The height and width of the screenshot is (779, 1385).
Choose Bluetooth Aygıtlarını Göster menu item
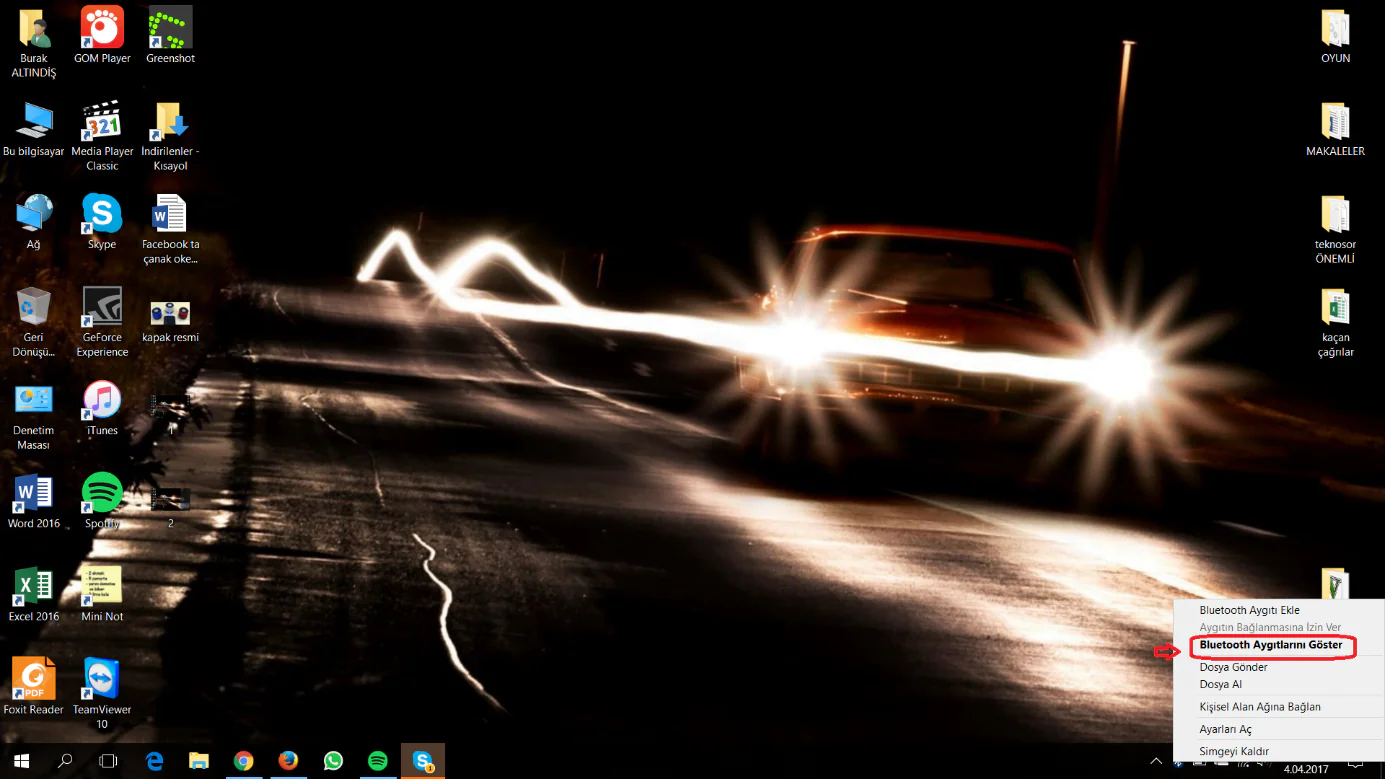coord(1270,646)
